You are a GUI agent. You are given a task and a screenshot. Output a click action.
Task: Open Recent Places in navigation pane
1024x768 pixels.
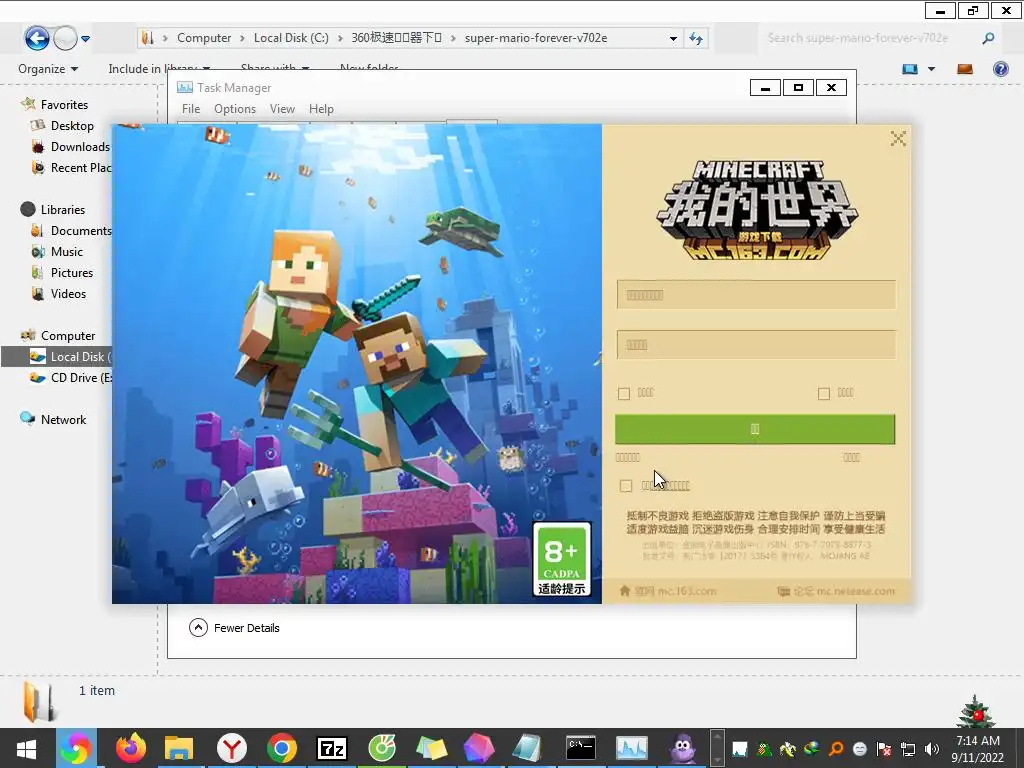(x=80, y=167)
